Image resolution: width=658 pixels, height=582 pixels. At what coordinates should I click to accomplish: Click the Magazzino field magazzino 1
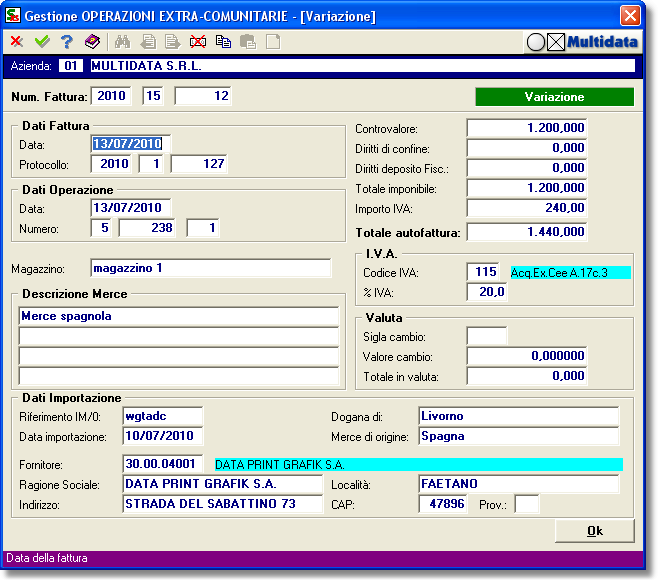pyautogui.click(x=211, y=268)
